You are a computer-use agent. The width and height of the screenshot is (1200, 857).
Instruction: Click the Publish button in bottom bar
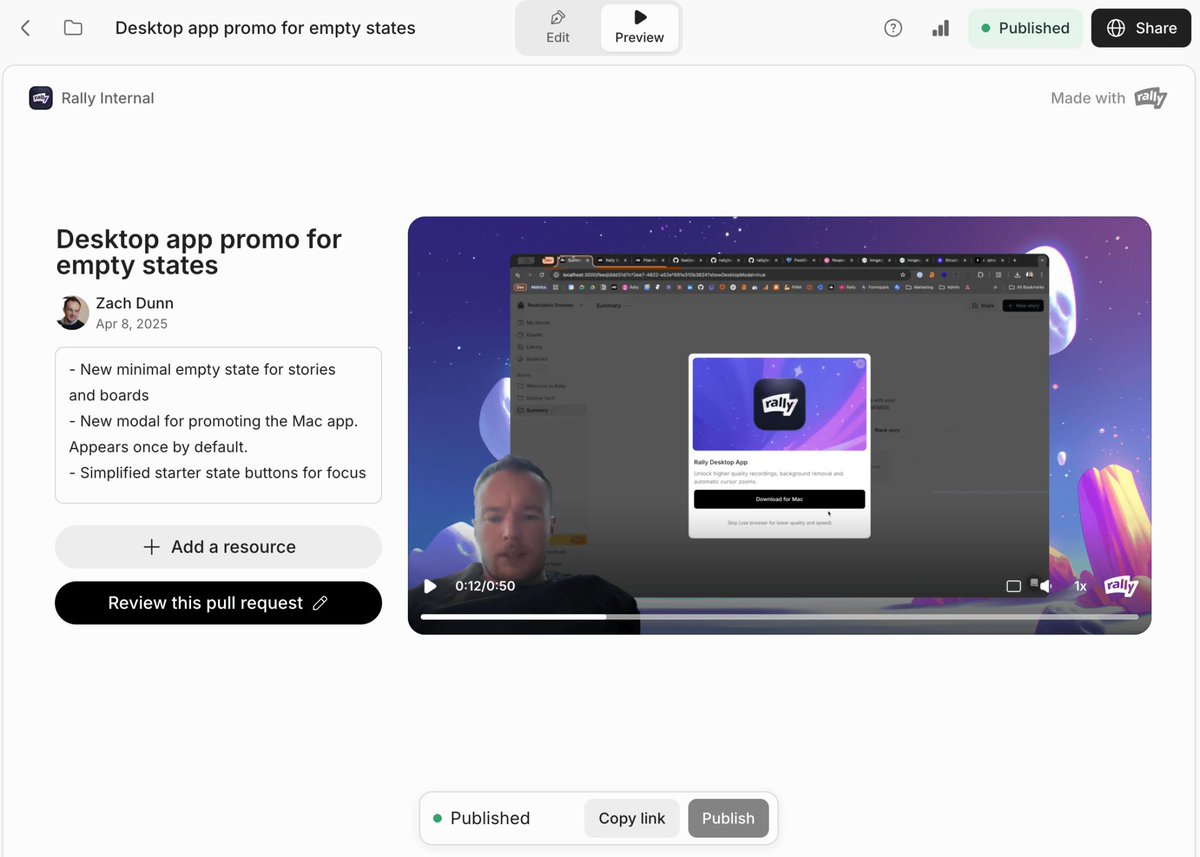click(728, 818)
